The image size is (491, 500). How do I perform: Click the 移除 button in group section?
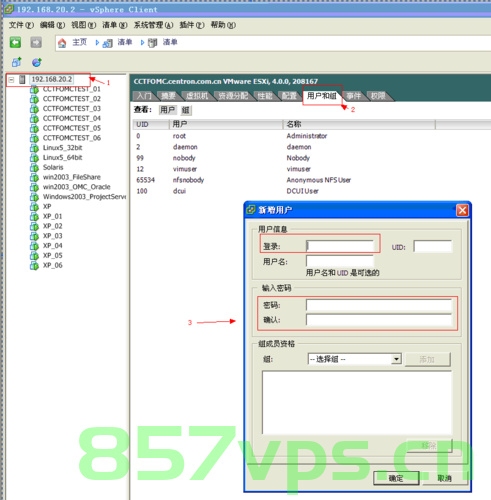[429, 445]
